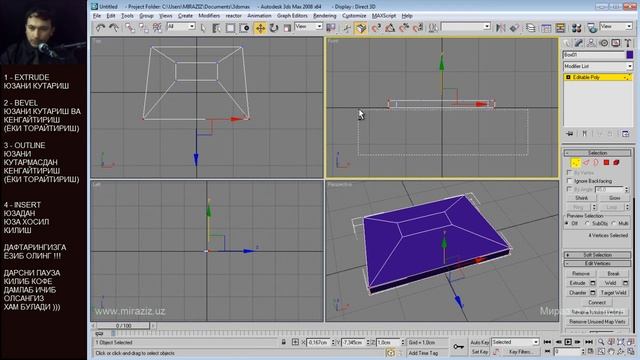
Task: Click the Pin Stack icon
Action: click(x=570, y=133)
